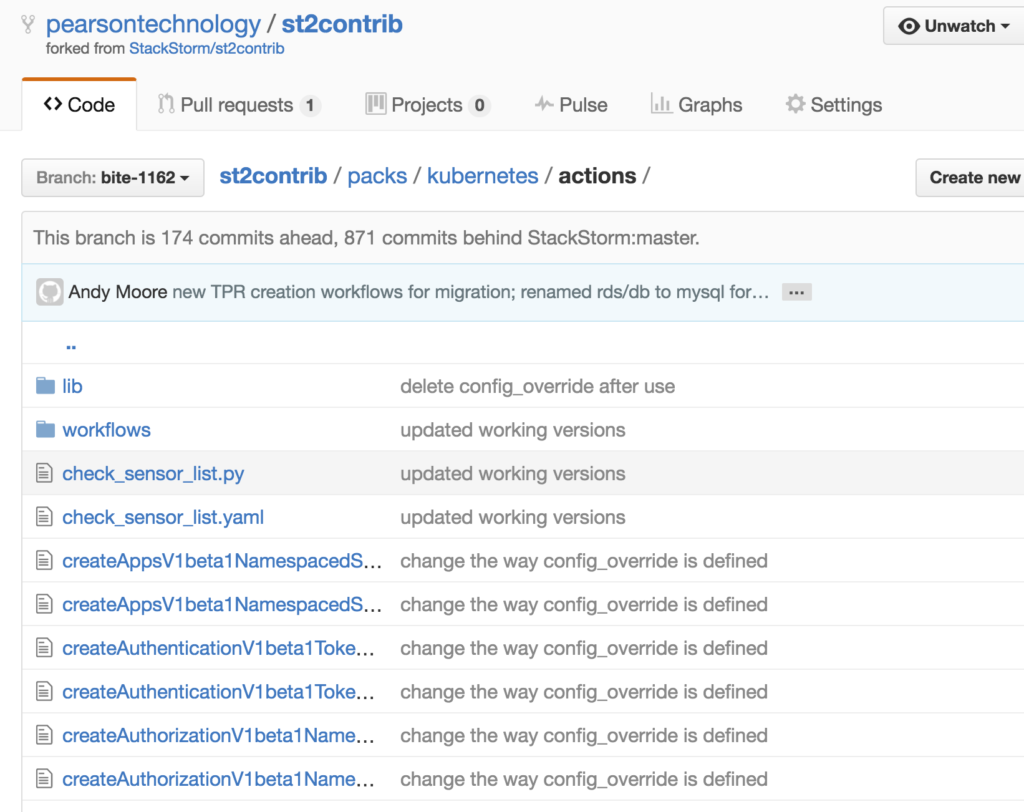
Task: Click the eye icon in the Unwatch button
Action: tap(908, 26)
